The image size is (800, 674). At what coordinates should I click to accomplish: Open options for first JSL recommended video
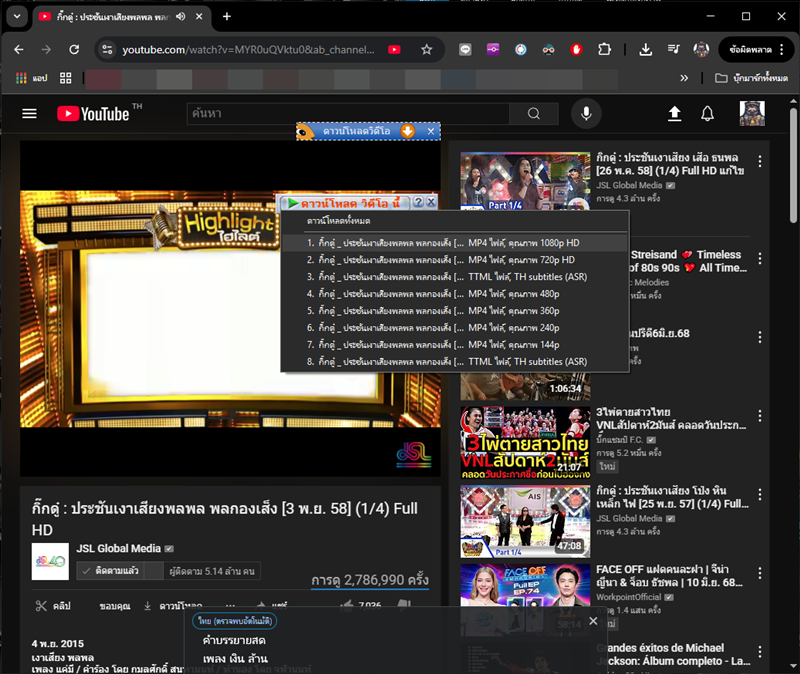point(760,162)
